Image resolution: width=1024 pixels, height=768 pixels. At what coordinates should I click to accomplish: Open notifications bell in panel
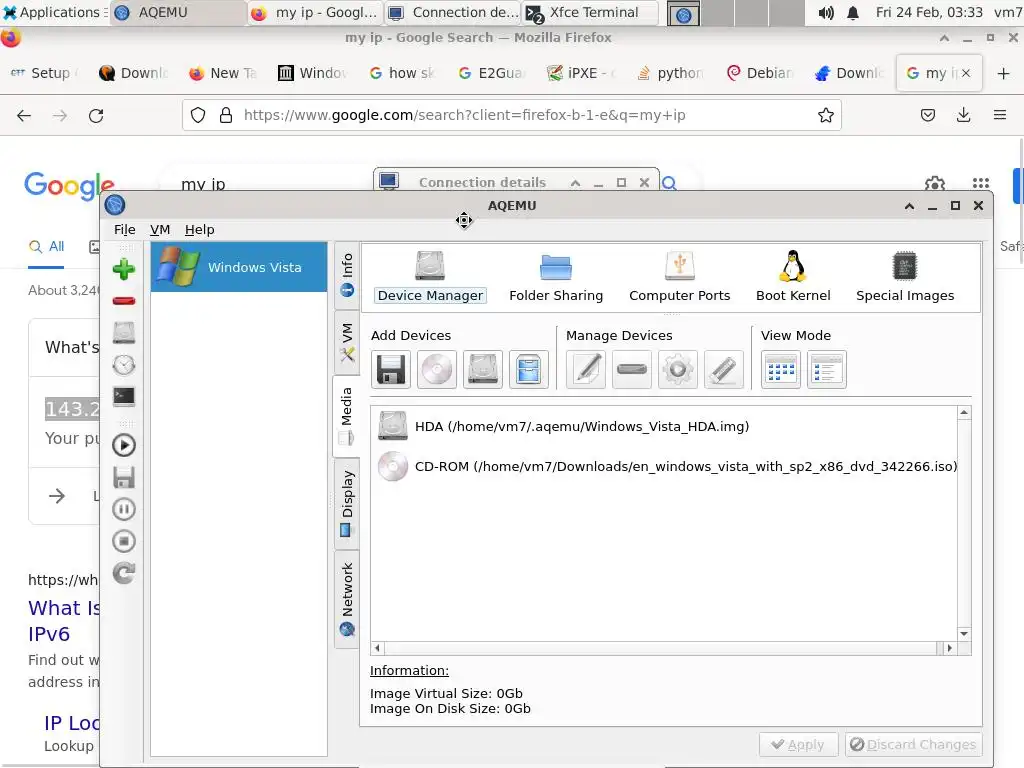pos(853,12)
